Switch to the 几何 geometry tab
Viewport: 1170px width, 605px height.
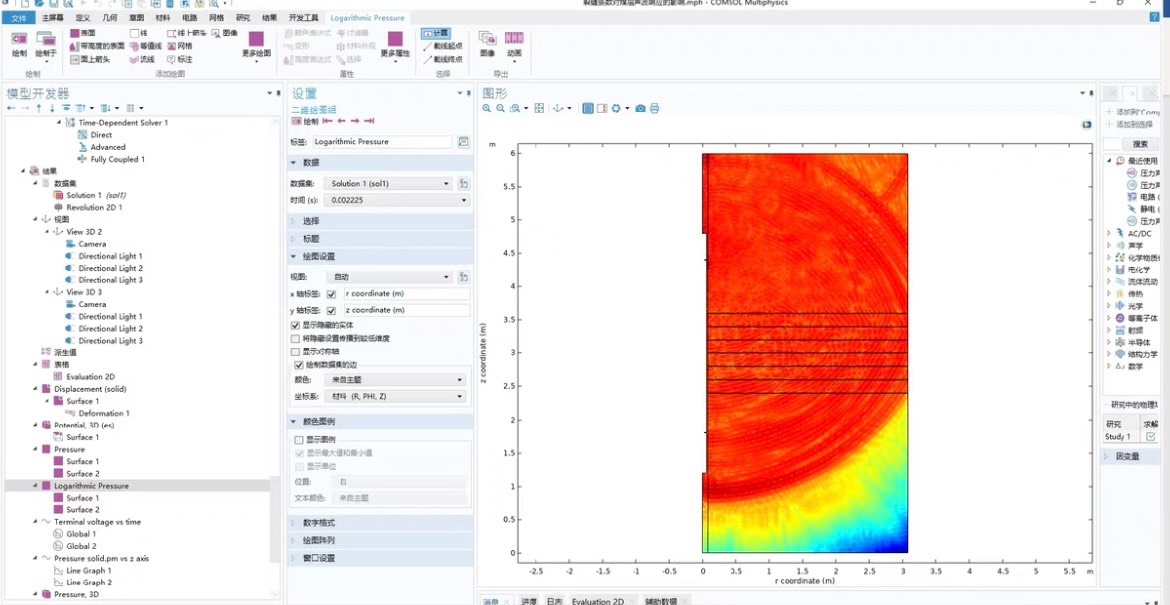pos(109,18)
